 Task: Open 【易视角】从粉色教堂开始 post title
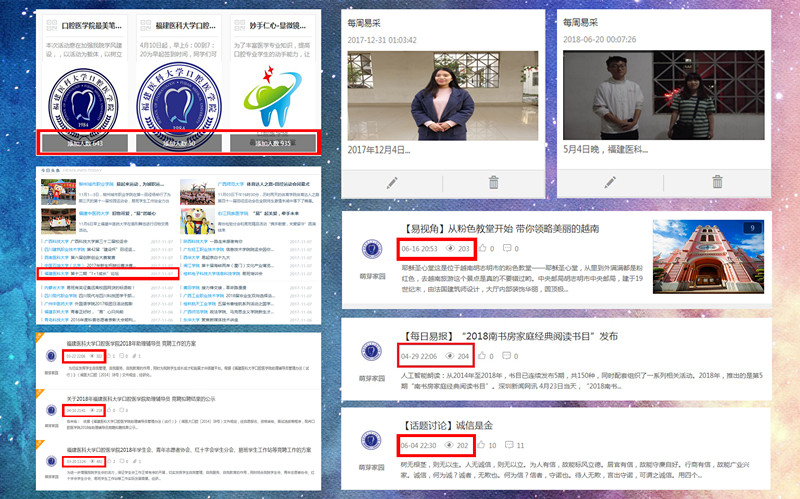(500, 228)
